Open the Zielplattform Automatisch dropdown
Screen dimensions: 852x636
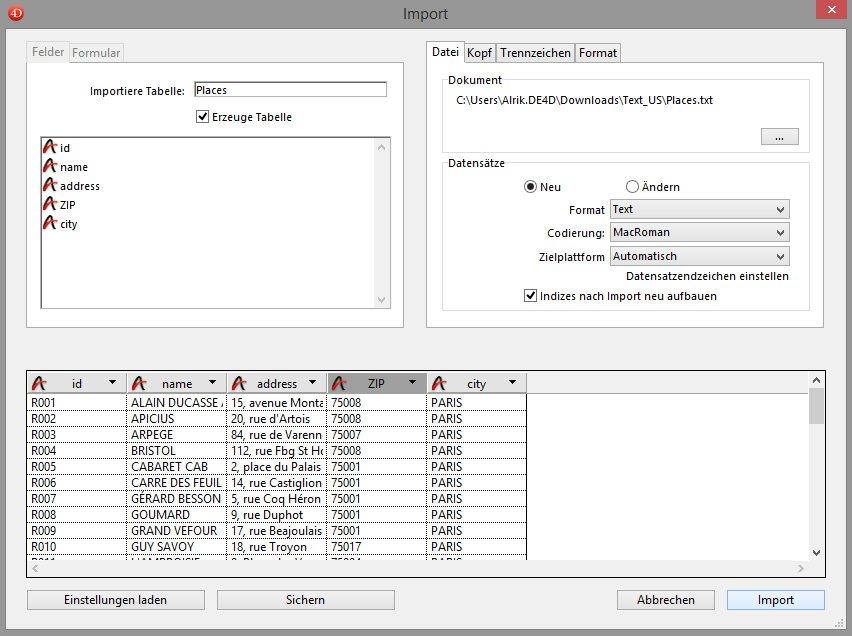coord(699,256)
